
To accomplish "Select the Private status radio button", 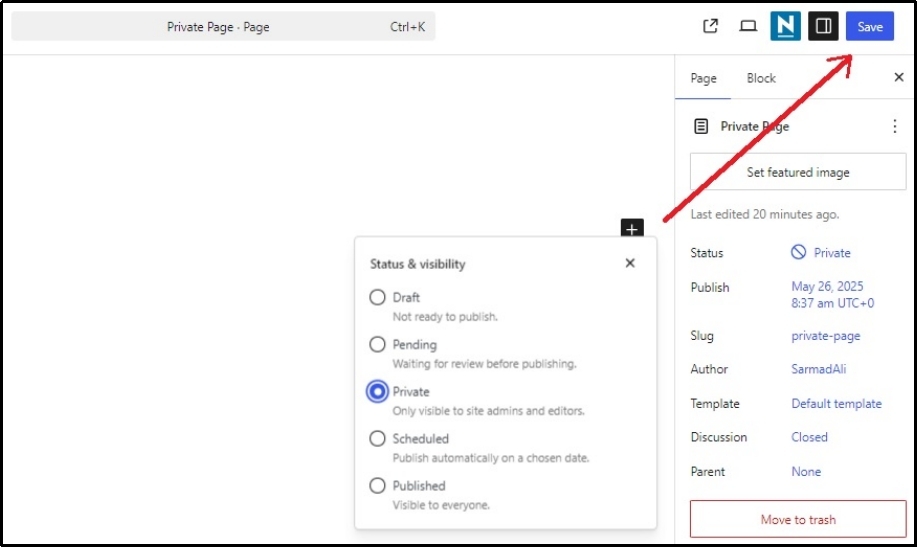I will pos(377,391).
